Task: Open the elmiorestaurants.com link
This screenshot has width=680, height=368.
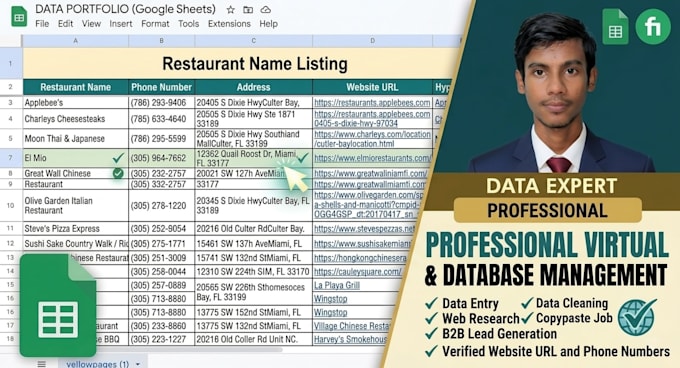Action: 372,158
